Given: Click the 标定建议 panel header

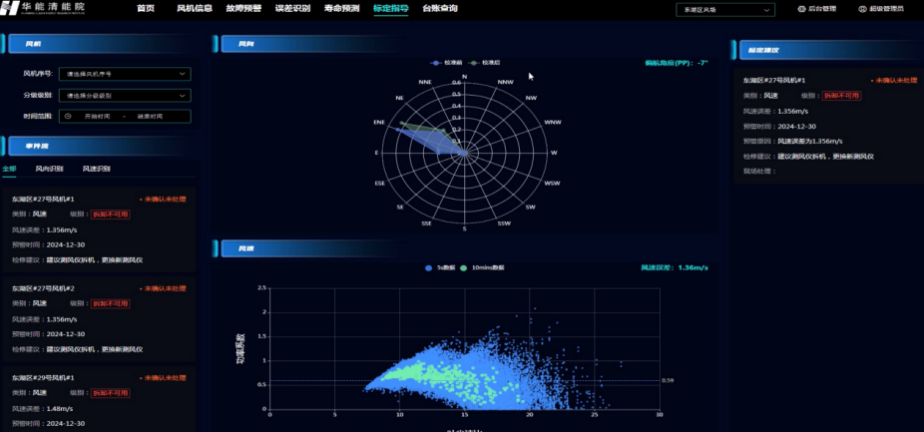Looking at the screenshot, I should (x=827, y=50).
